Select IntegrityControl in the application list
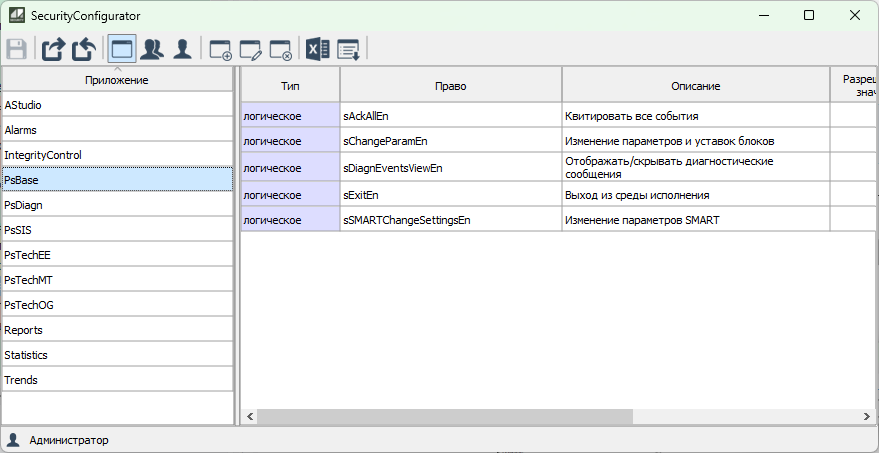This screenshot has height=453, width=879. click(117, 155)
